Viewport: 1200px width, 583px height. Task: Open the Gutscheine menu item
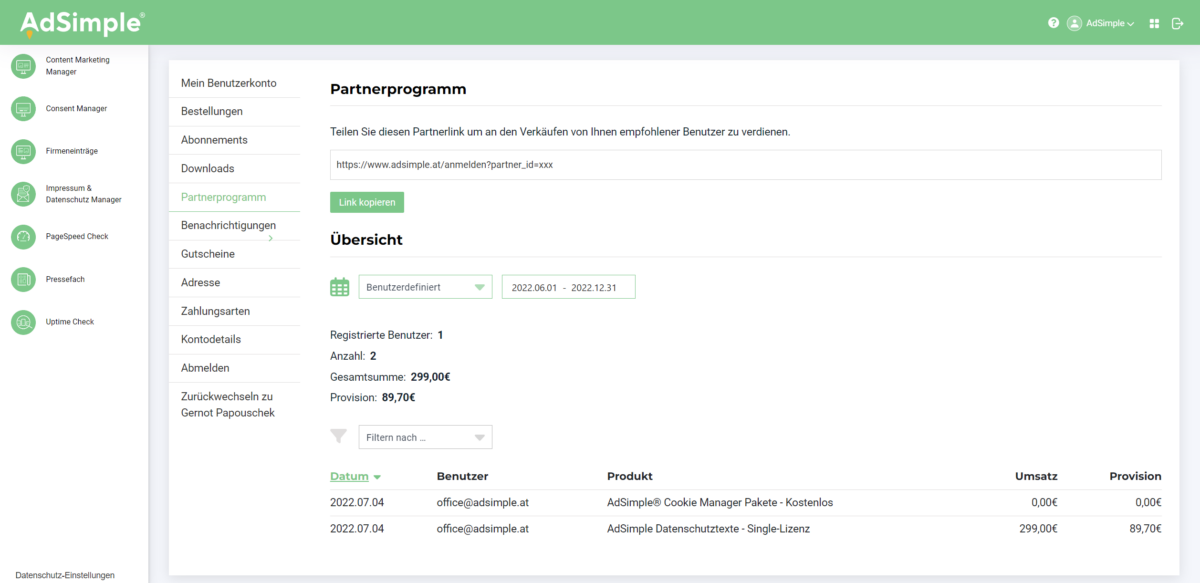click(x=208, y=254)
